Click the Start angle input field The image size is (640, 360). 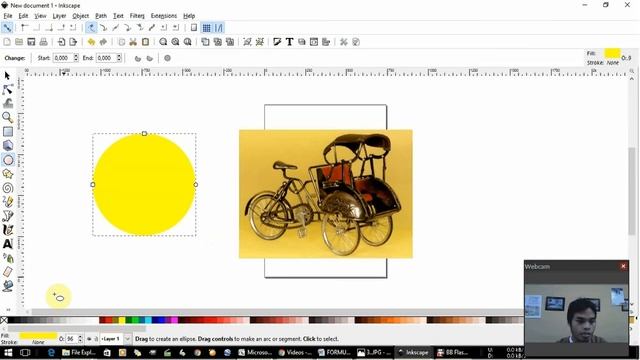(x=63, y=58)
